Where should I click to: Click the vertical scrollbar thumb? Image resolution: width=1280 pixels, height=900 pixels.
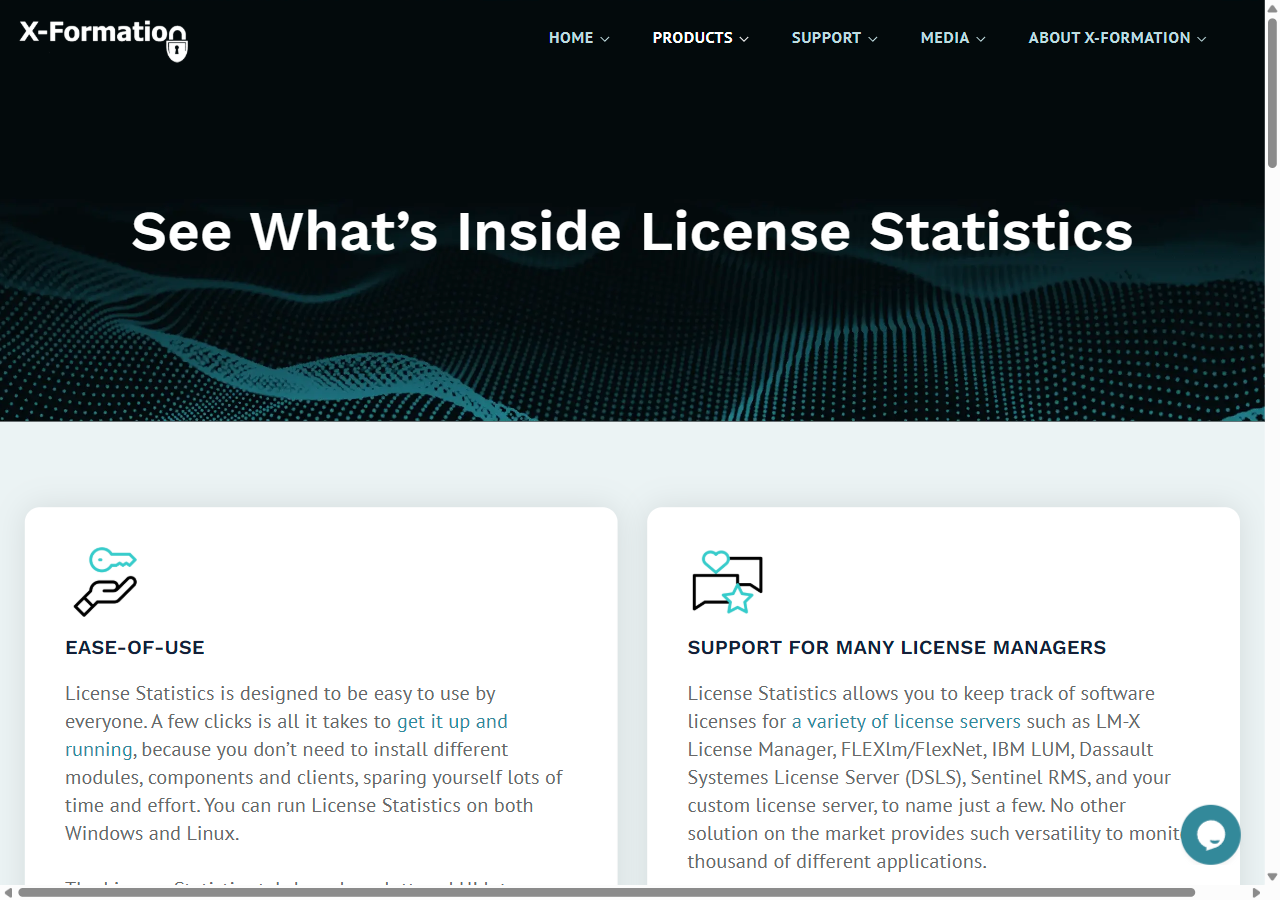click(1272, 92)
